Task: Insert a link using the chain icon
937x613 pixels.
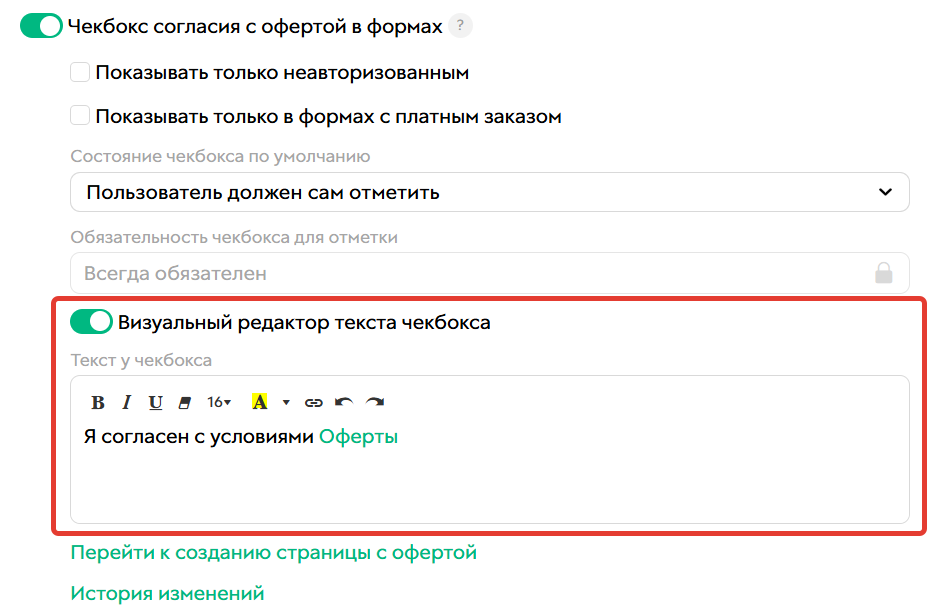Action: coord(314,403)
